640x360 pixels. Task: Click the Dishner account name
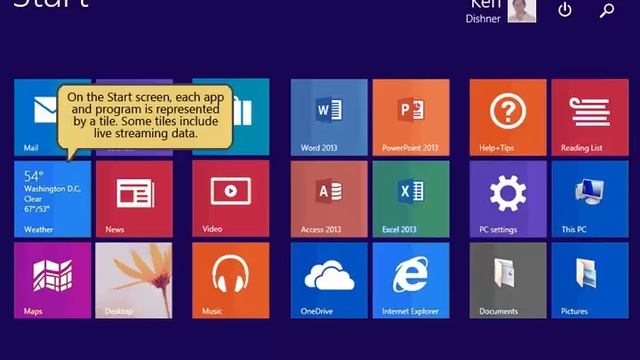point(483,19)
